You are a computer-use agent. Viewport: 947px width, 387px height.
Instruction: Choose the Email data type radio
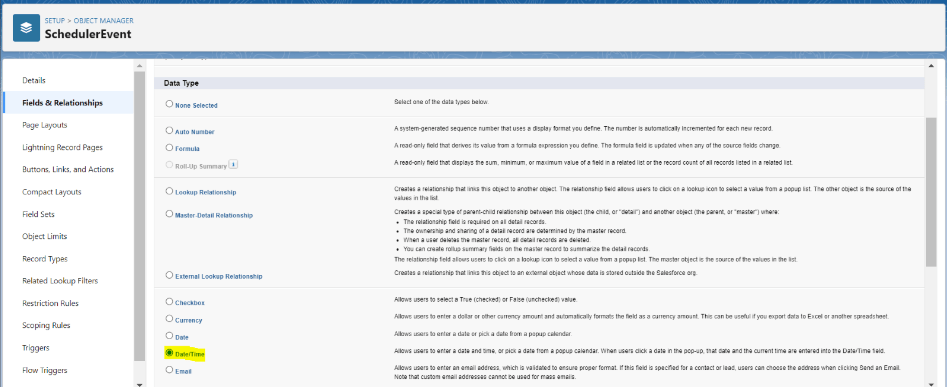tap(169, 370)
